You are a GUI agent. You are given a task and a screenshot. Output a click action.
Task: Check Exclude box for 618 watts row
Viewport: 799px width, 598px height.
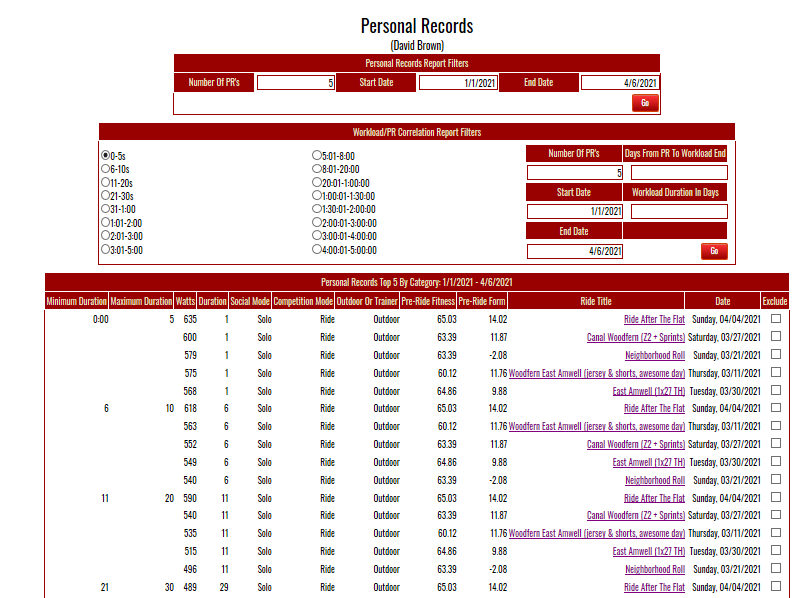click(776, 407)
